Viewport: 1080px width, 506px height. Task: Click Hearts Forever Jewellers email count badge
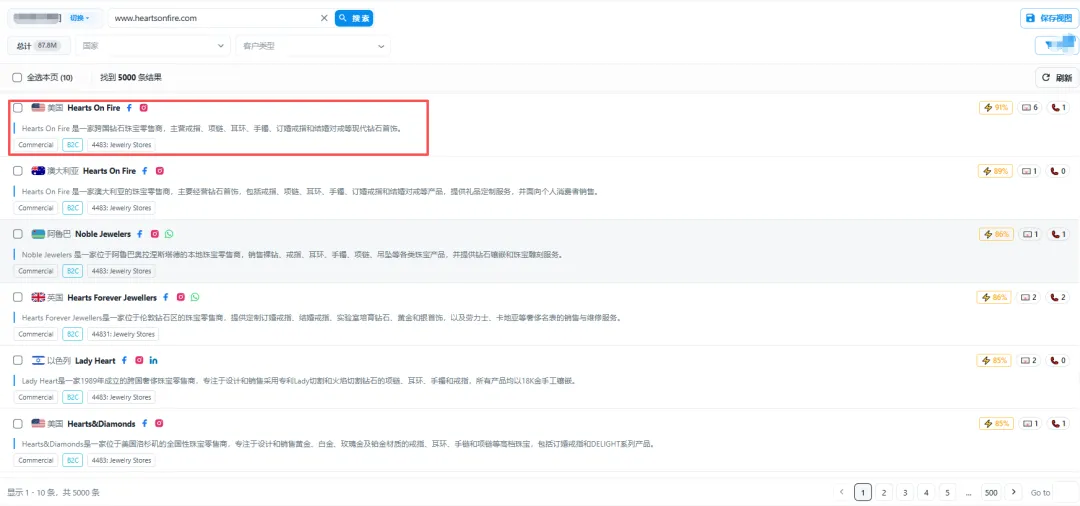click(1030, 297)
